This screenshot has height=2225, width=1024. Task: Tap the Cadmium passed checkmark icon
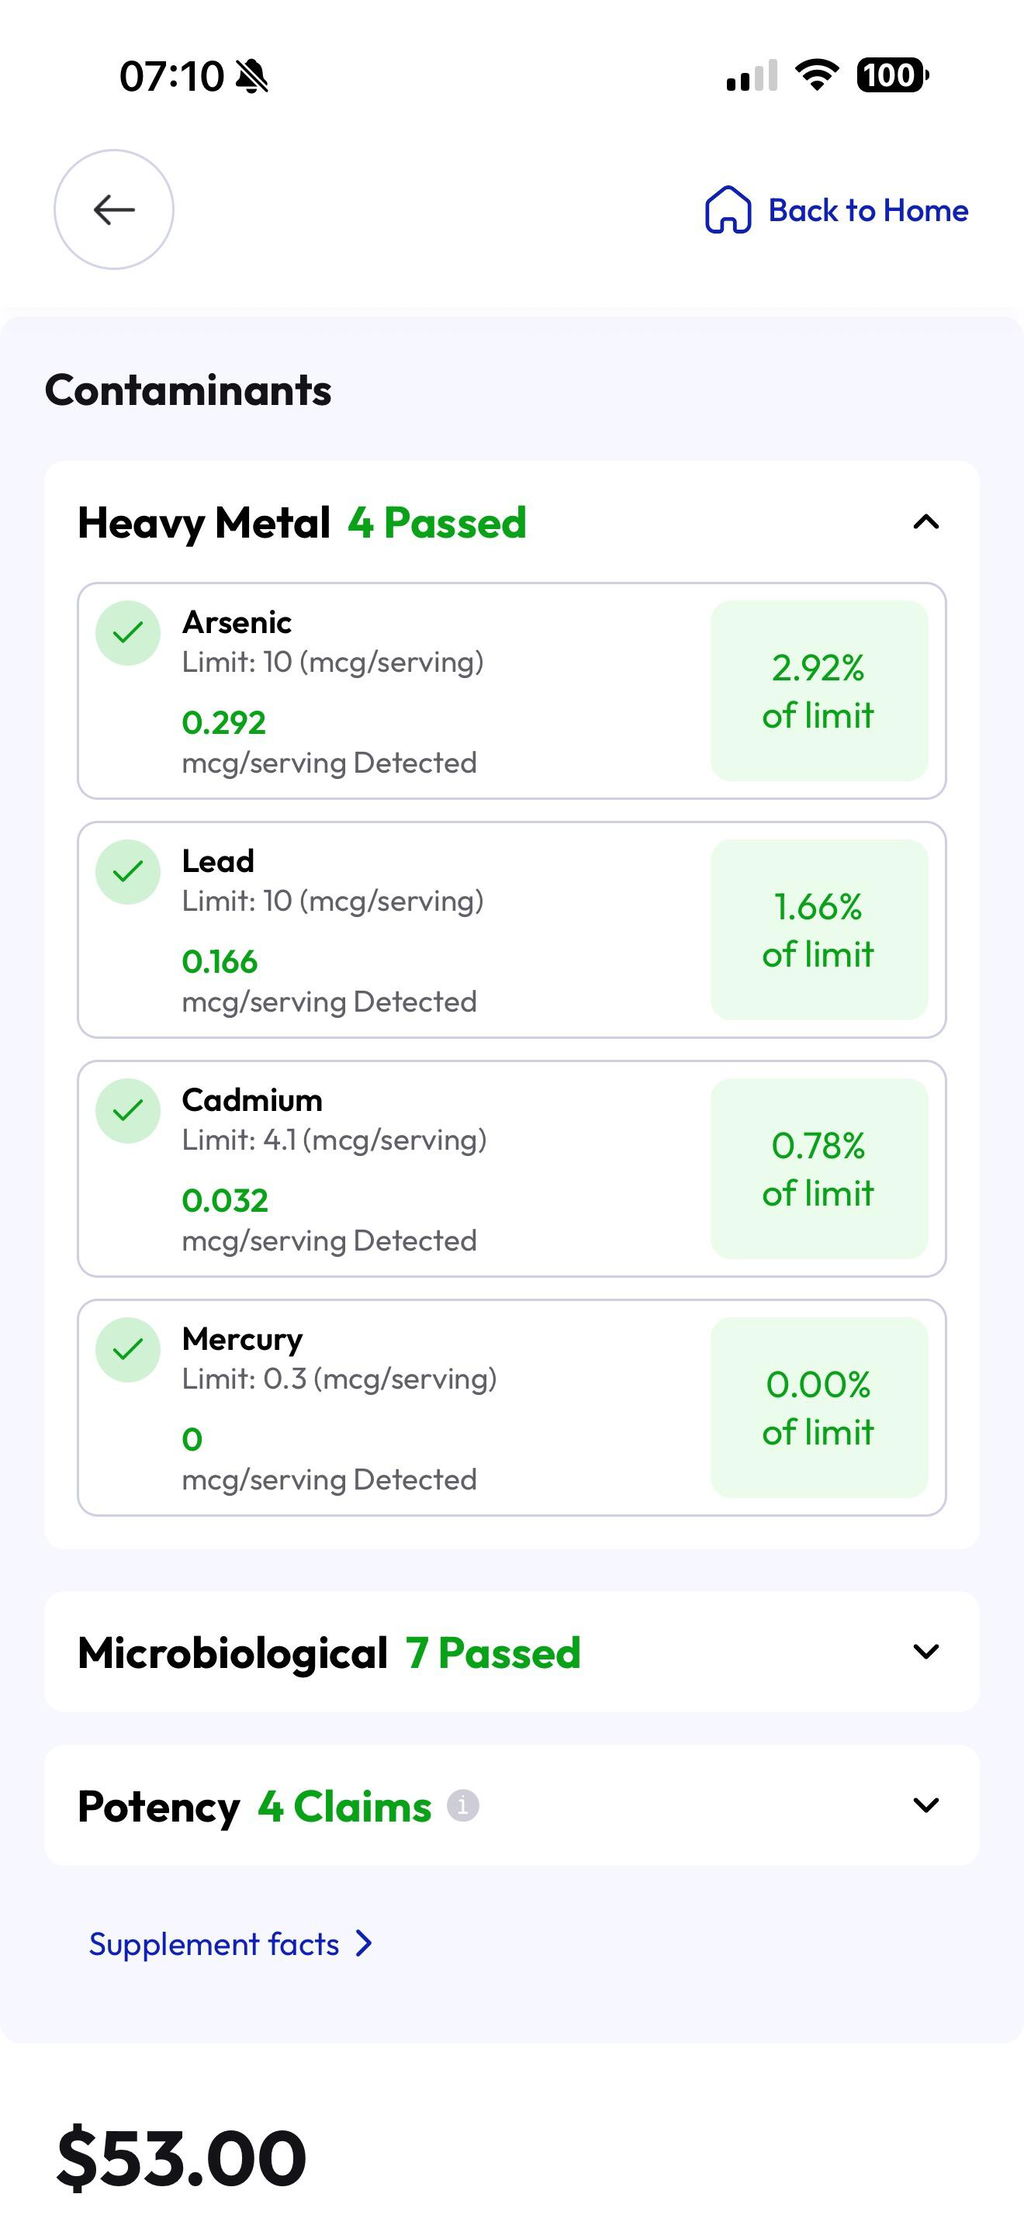click(x=128, y=1111)
